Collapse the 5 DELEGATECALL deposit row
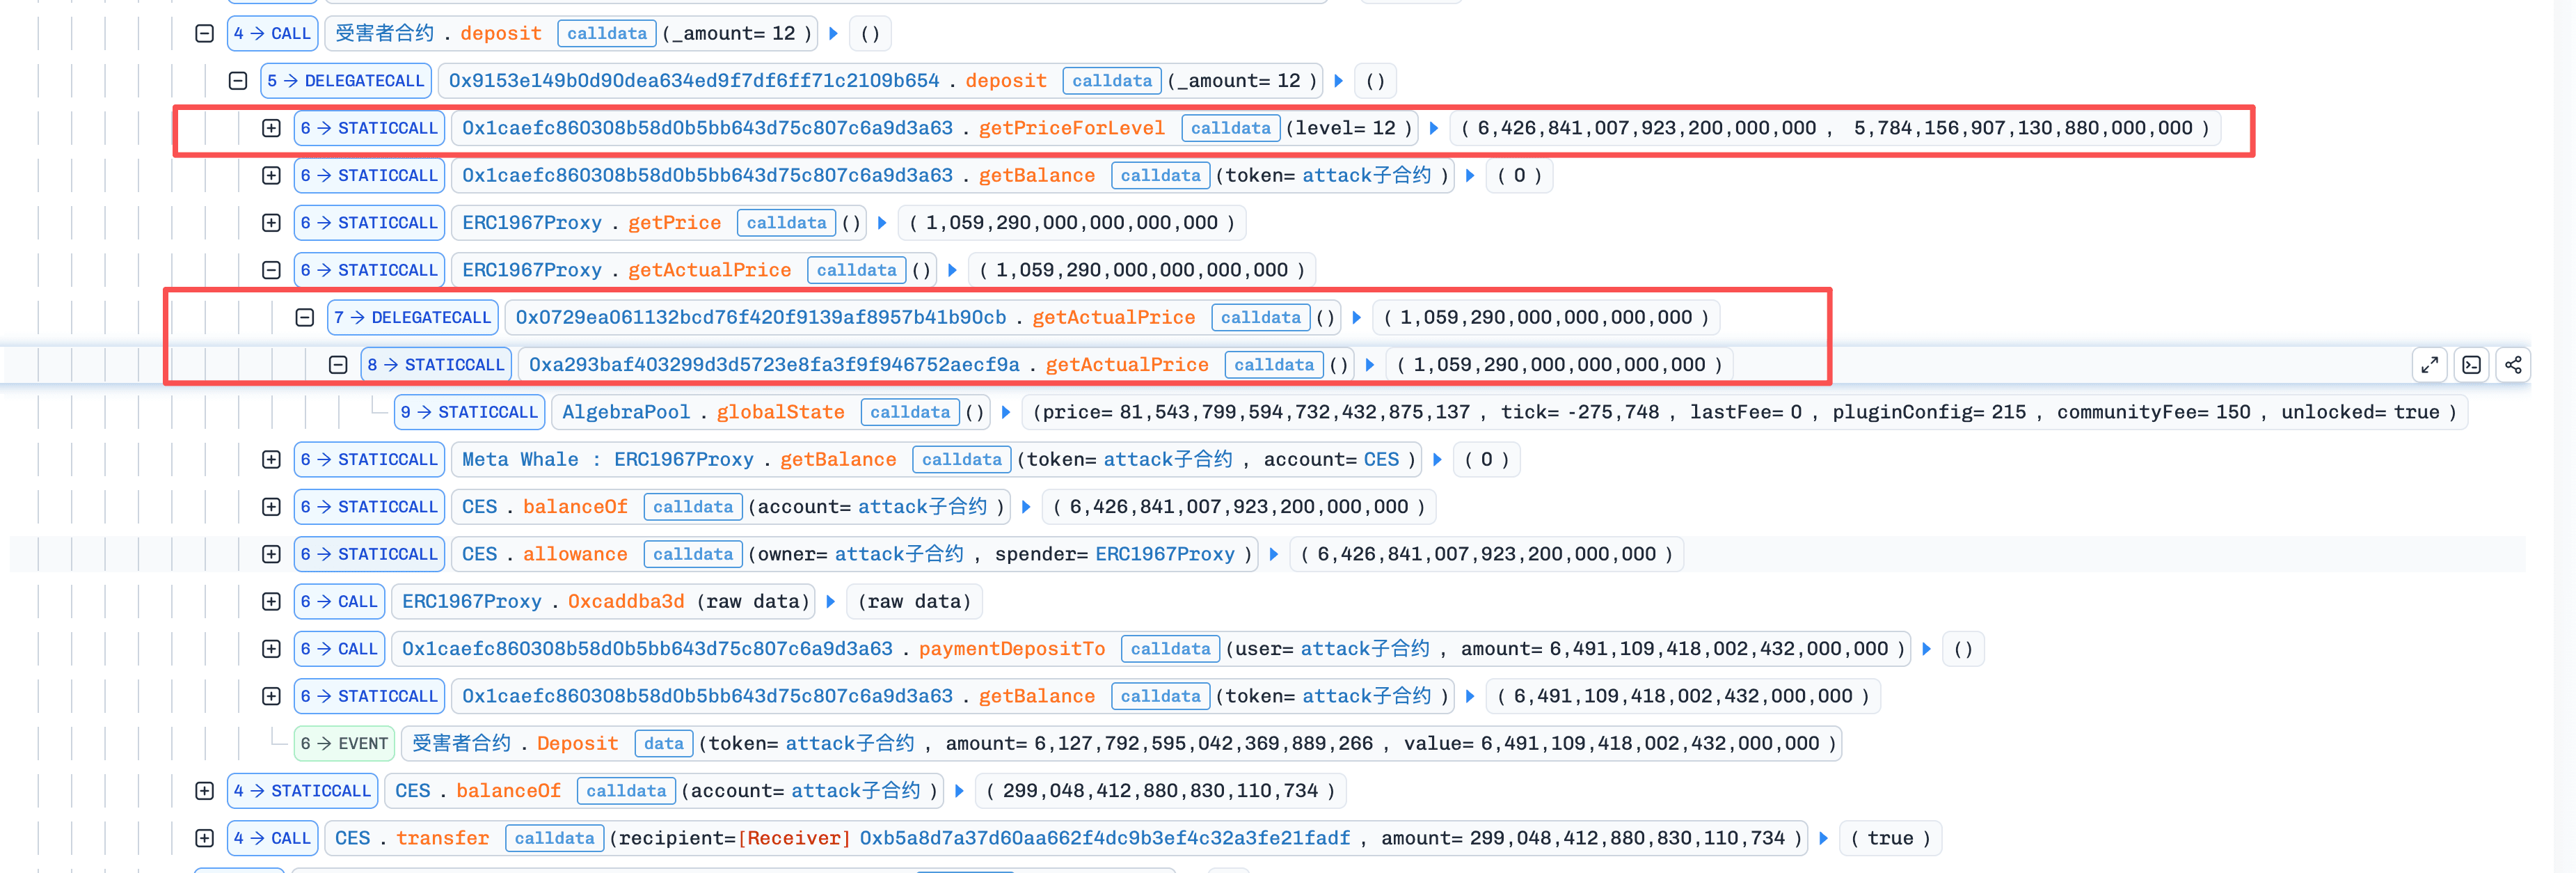The image size is (2576, 873). click(x=238, y=81)
